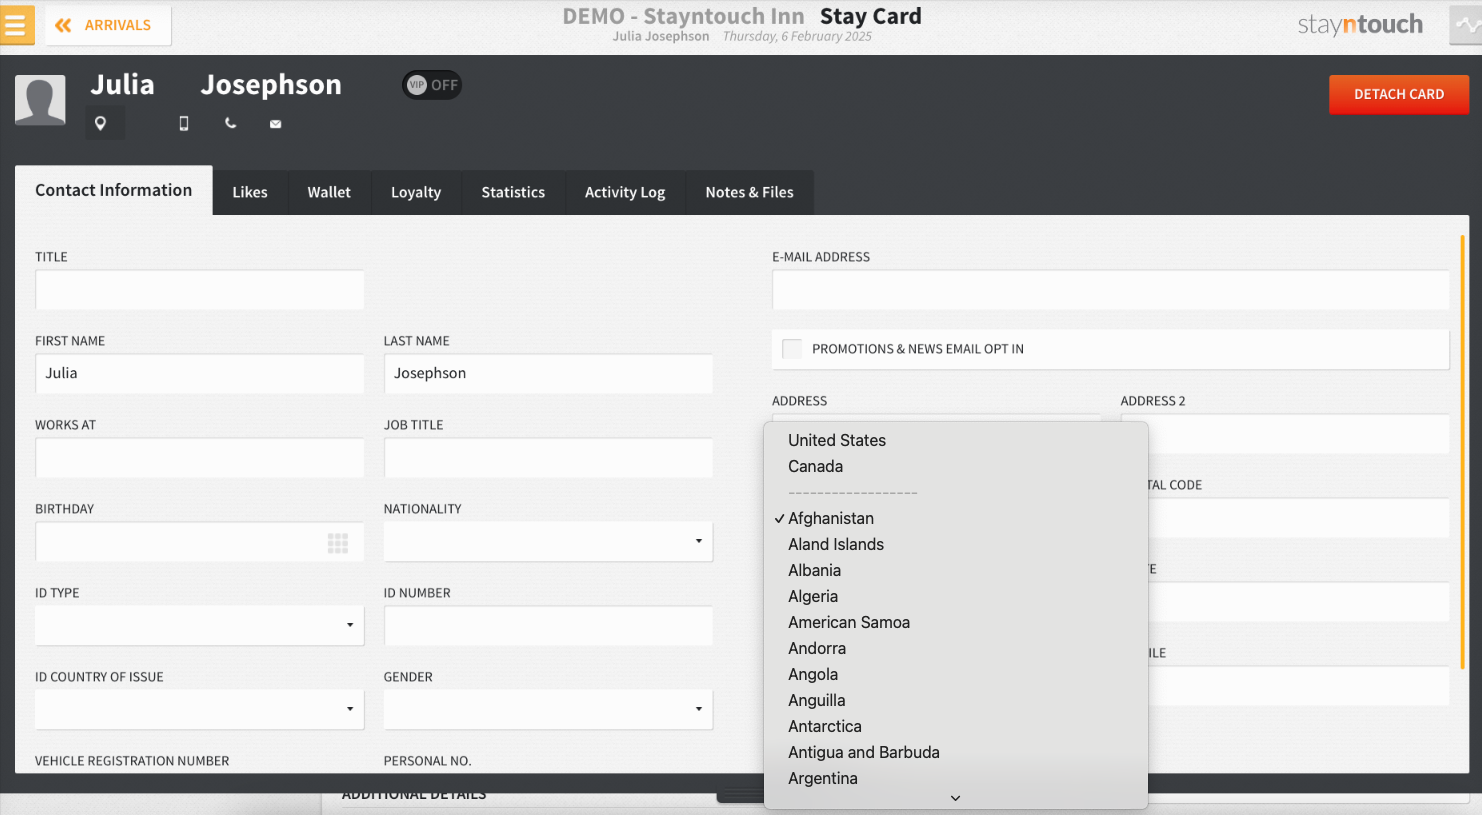The width and height of the screenshot is (1482, 815).
Task: Enable Promotions & News Email Opt In checkbox
Action: (x=792, y=349)
